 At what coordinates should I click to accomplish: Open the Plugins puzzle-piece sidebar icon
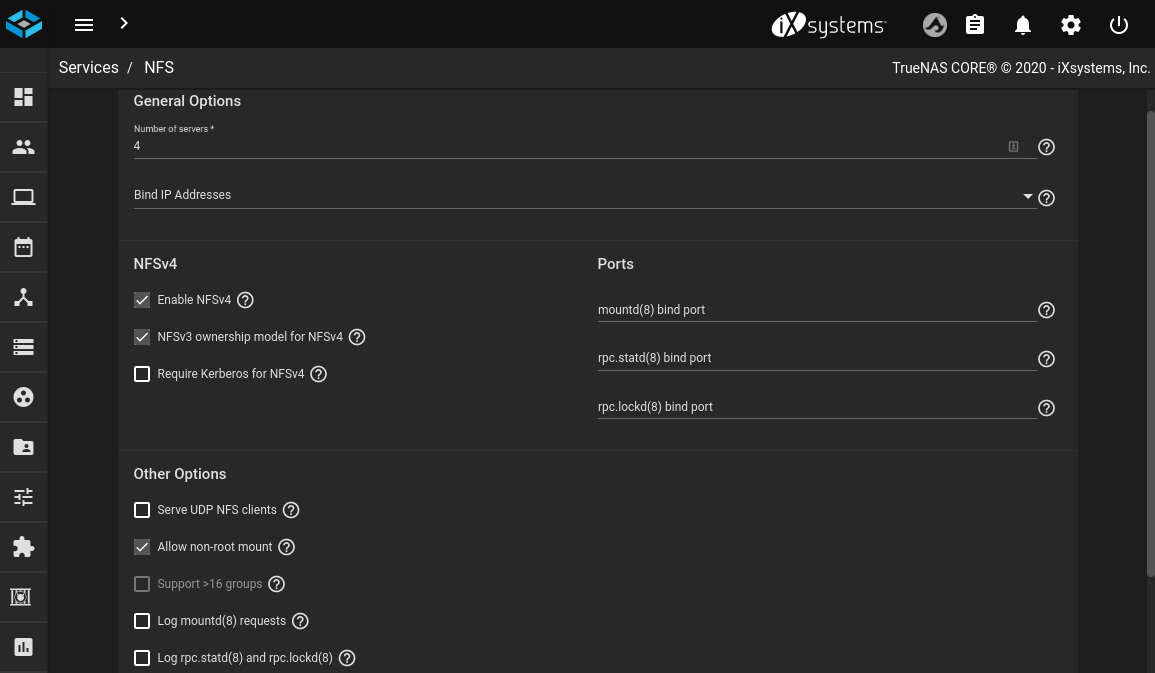(x=23, y=547)
